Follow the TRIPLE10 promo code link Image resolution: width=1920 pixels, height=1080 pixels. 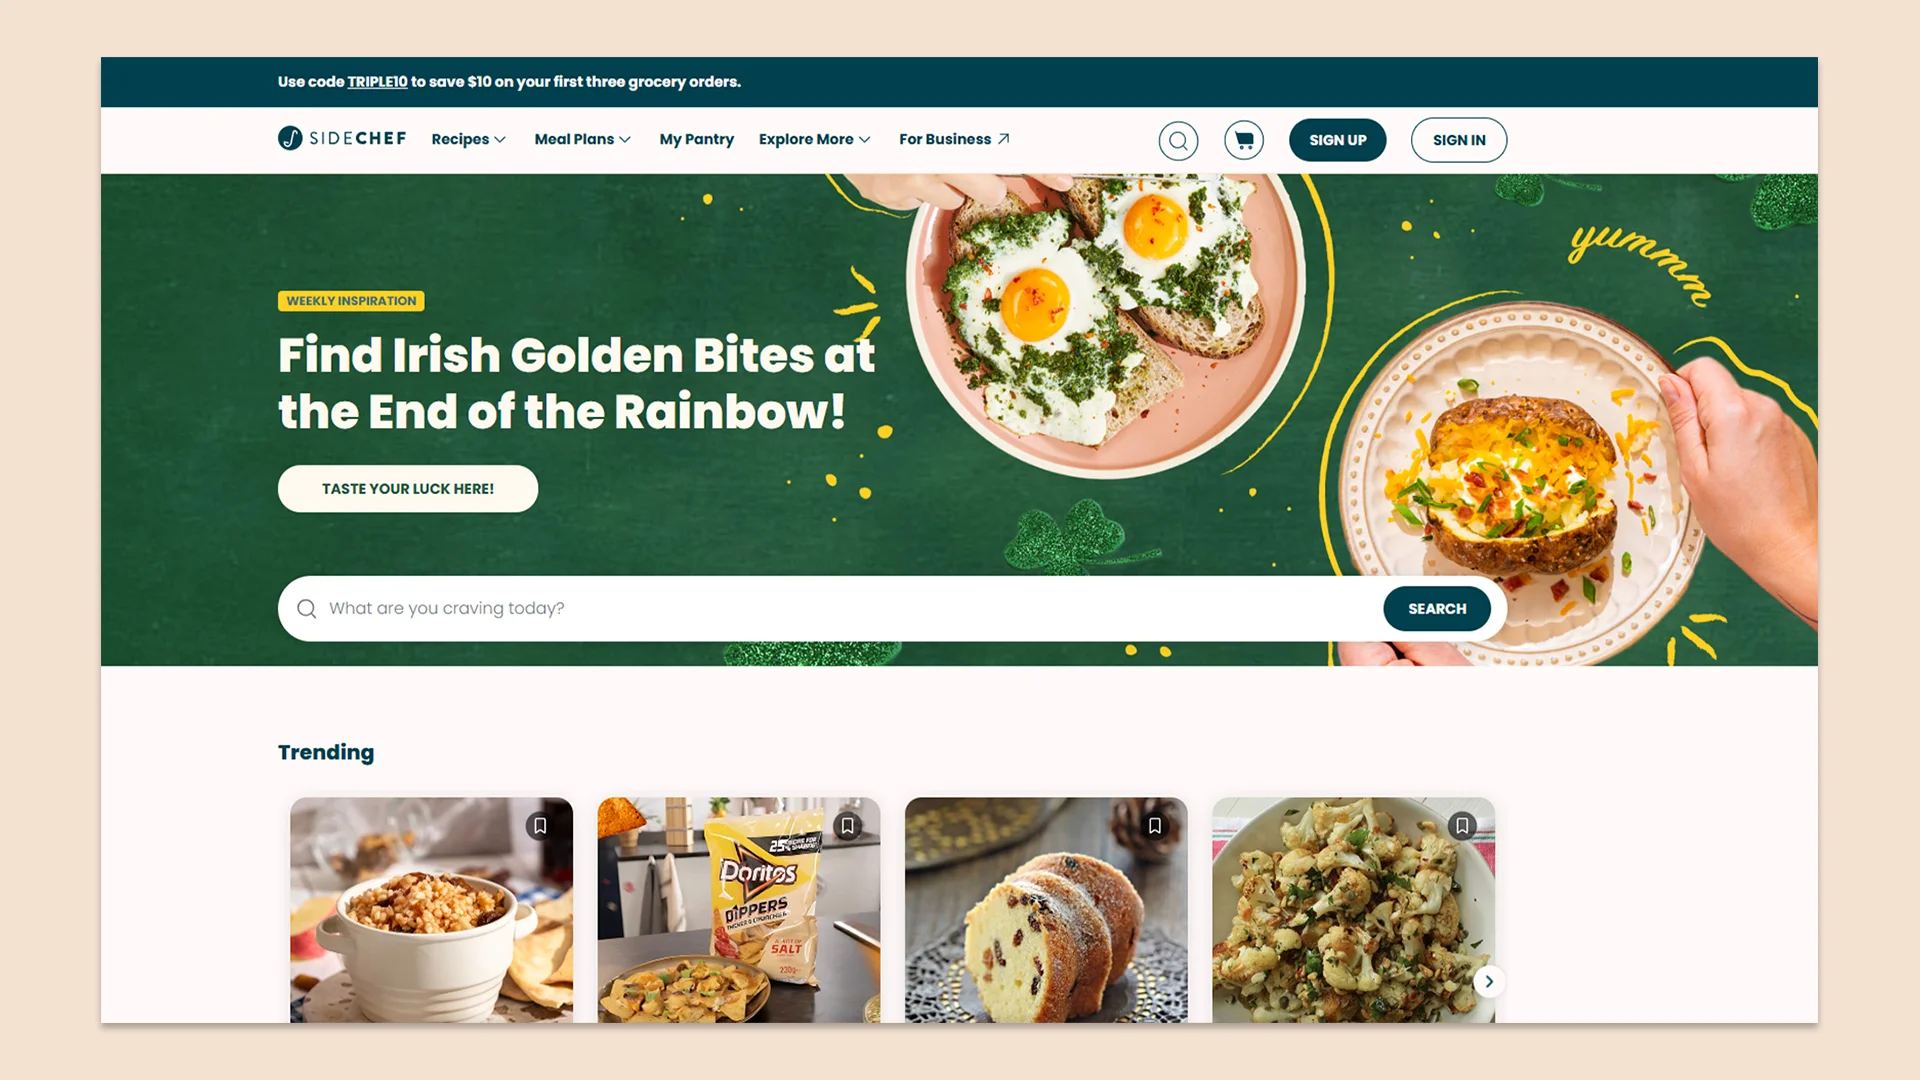[x=377, y=82]
